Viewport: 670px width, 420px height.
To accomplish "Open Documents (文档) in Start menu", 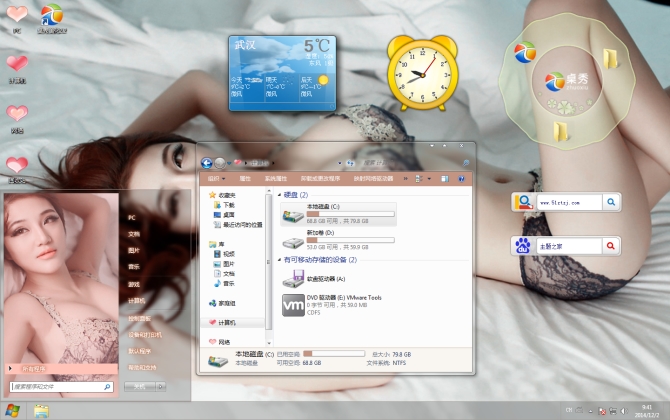I will 134,234.
